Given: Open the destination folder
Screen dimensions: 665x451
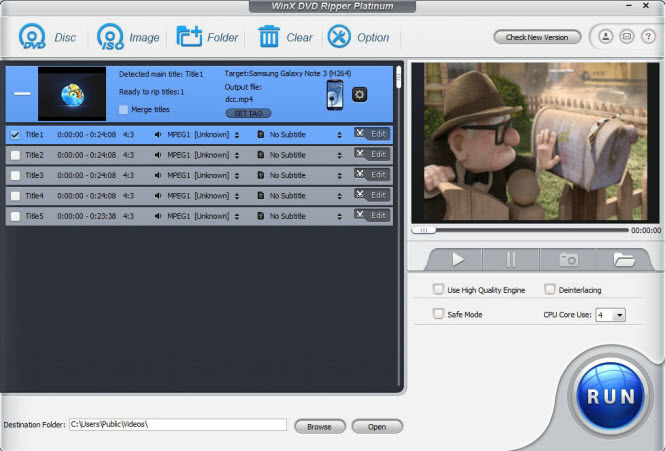Looking at the screenshot, I should pos(377,426).
